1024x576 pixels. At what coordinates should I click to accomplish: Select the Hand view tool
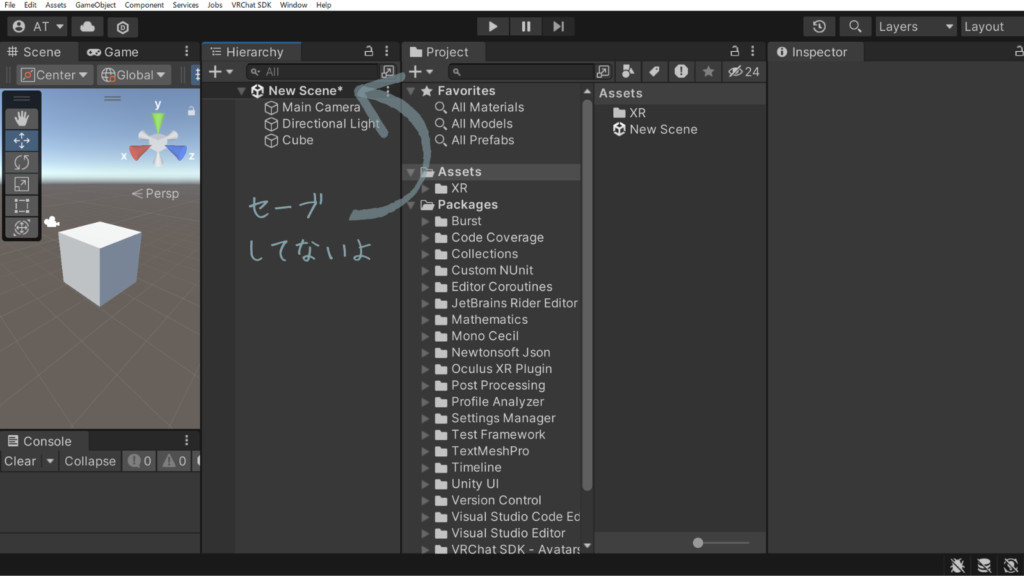(21, 118)
